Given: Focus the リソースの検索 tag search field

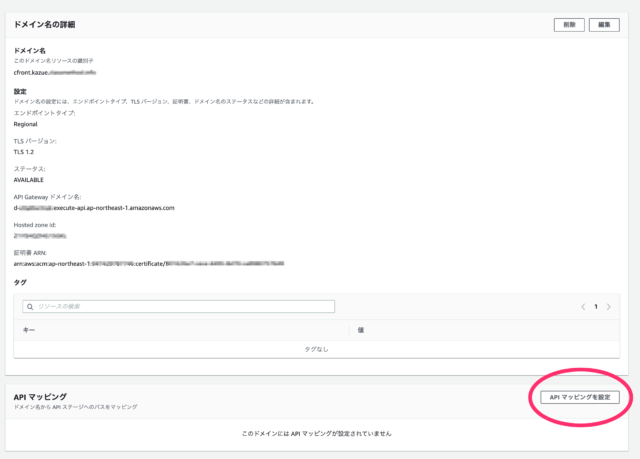Looking at the screenshot, I should point(178,306).
